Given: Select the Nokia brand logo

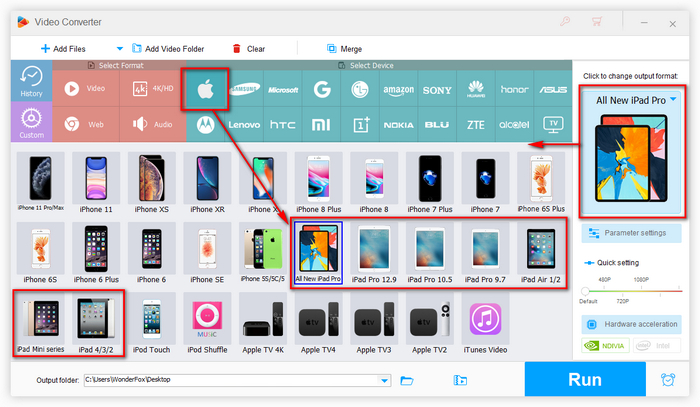Looking at the screenshot, I should click(399, 125).
